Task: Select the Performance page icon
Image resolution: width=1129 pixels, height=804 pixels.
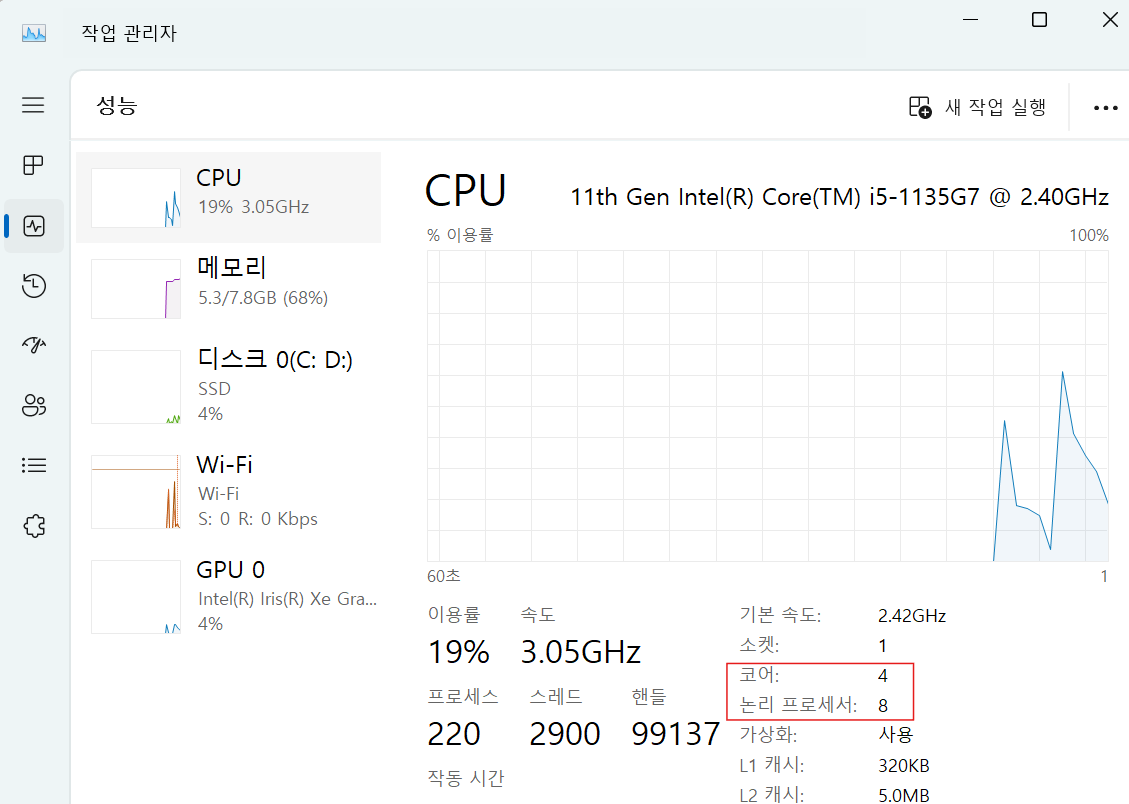Action: click(34, 226)
